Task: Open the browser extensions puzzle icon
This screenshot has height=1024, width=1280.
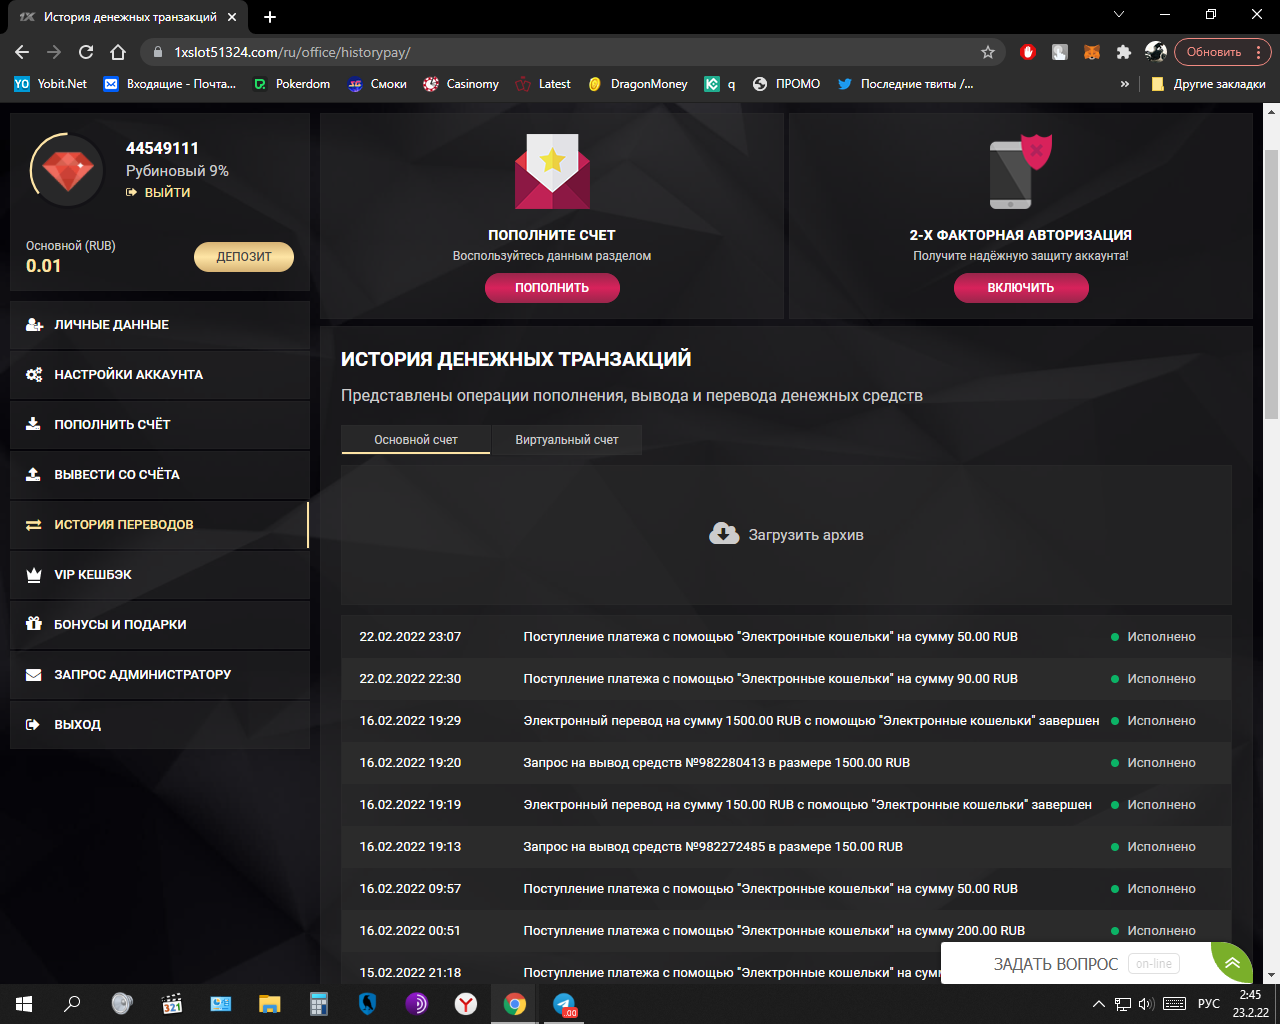Action: point(1124,52)
